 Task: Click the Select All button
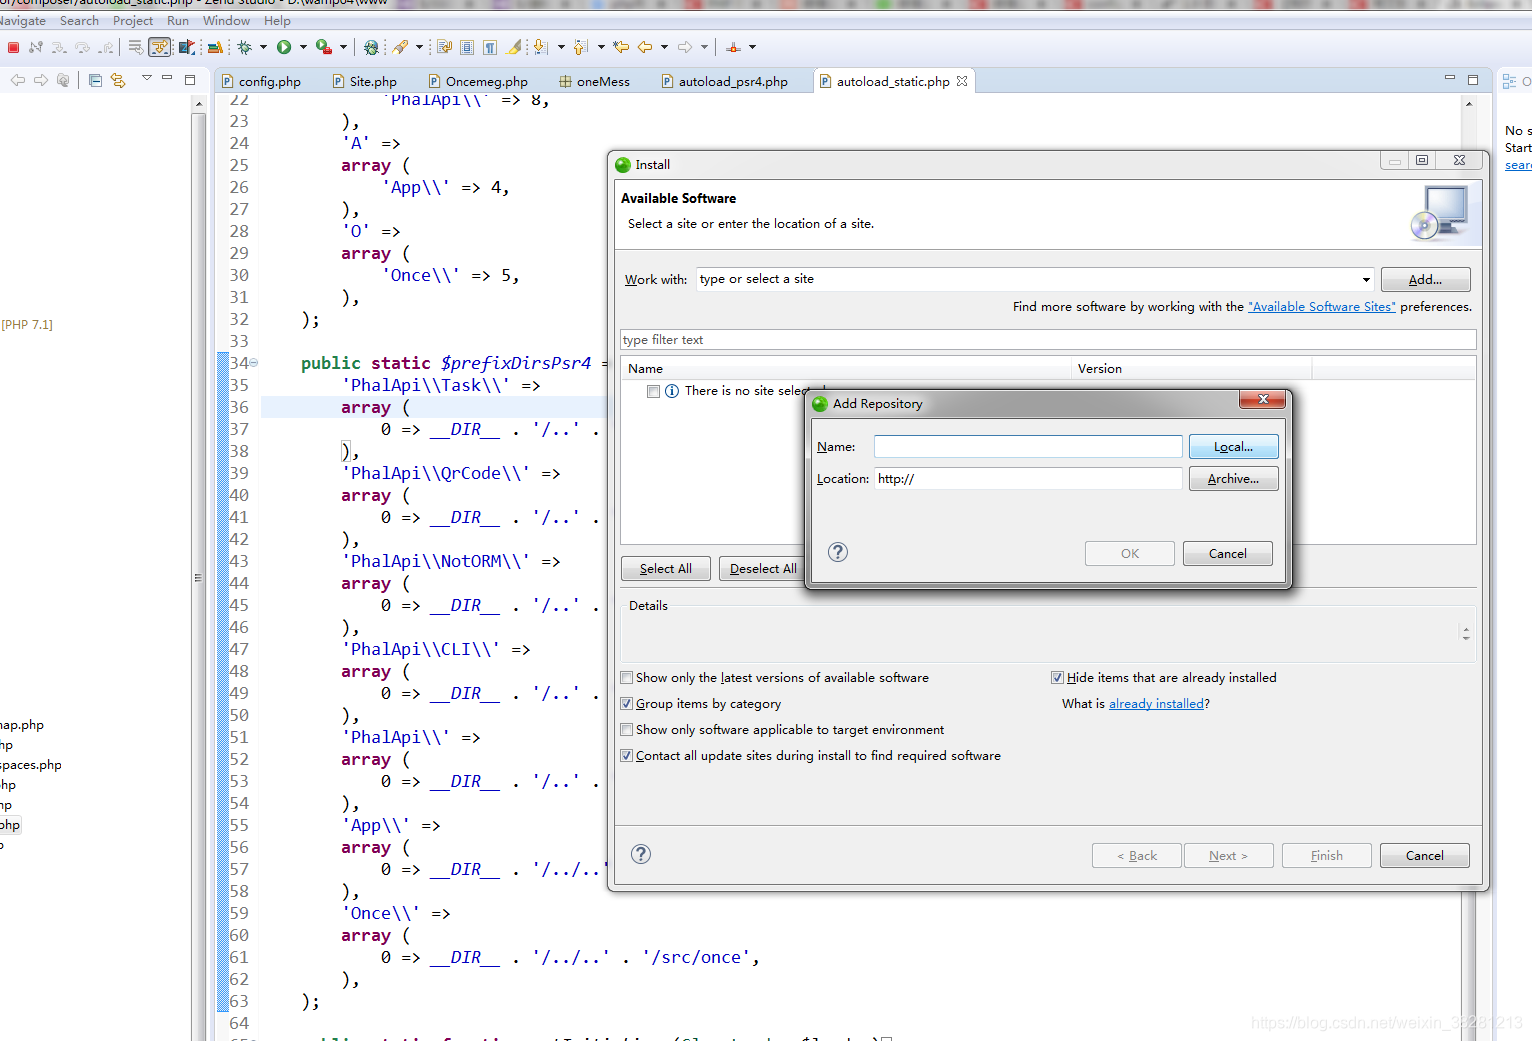point(665,569)
